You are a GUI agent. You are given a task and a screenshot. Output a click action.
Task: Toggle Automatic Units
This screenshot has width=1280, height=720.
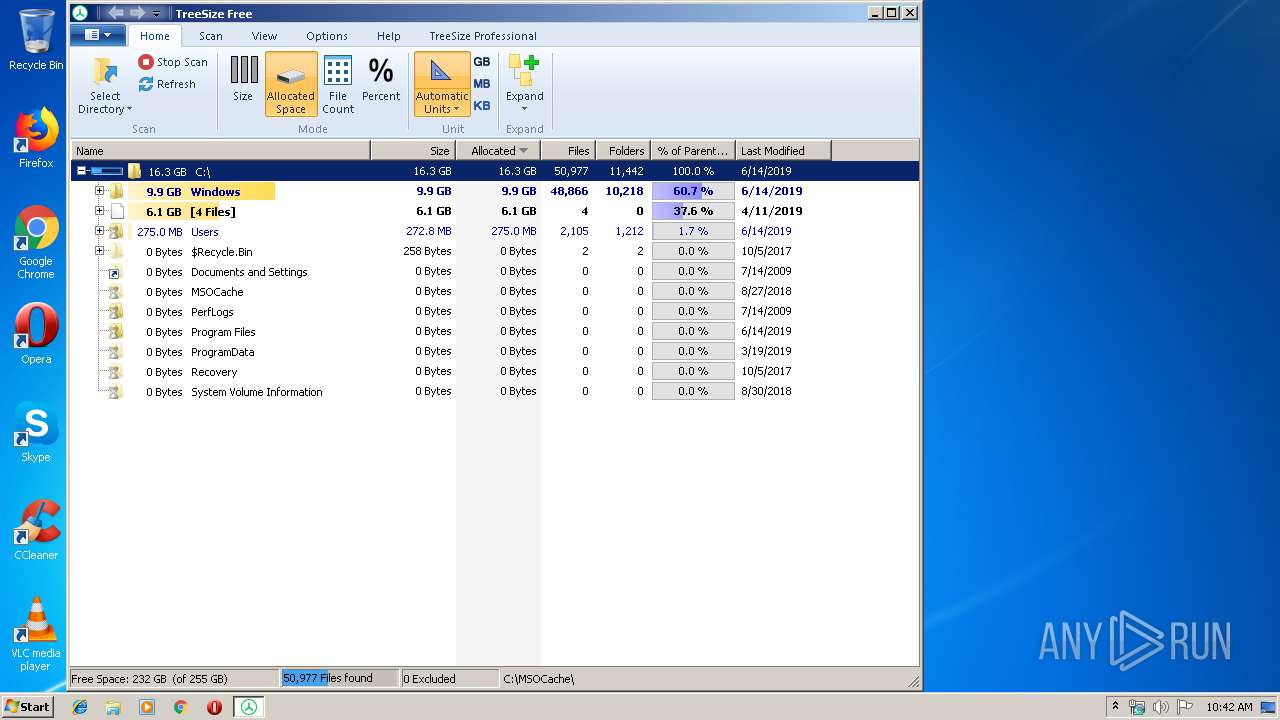[441, 85]
